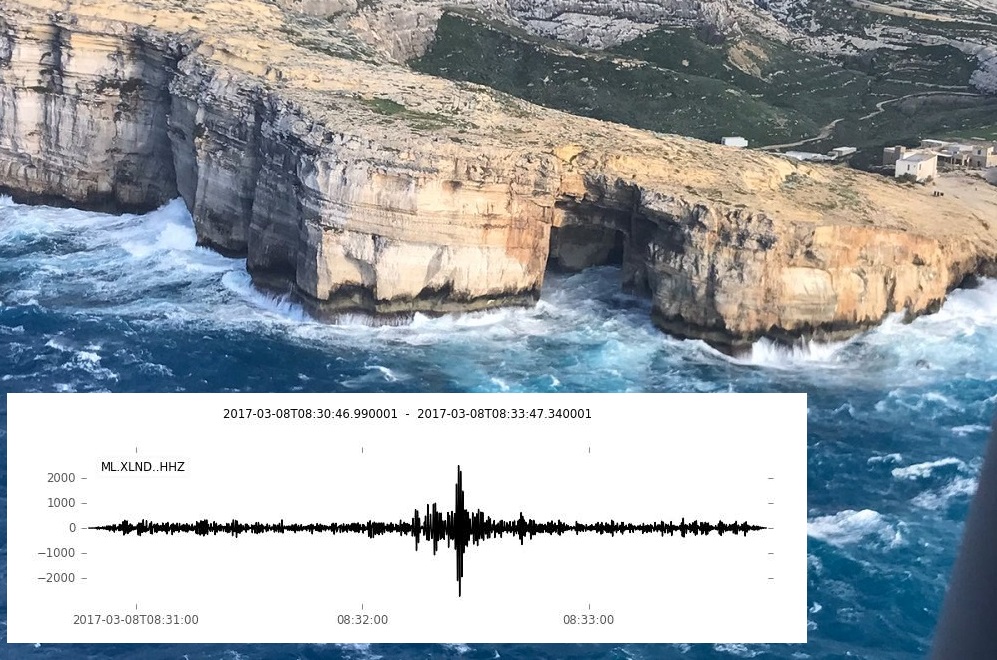
Task: Click the top tick mark above the waveform center
Action: pyautogui.click(x=362, y=449)
